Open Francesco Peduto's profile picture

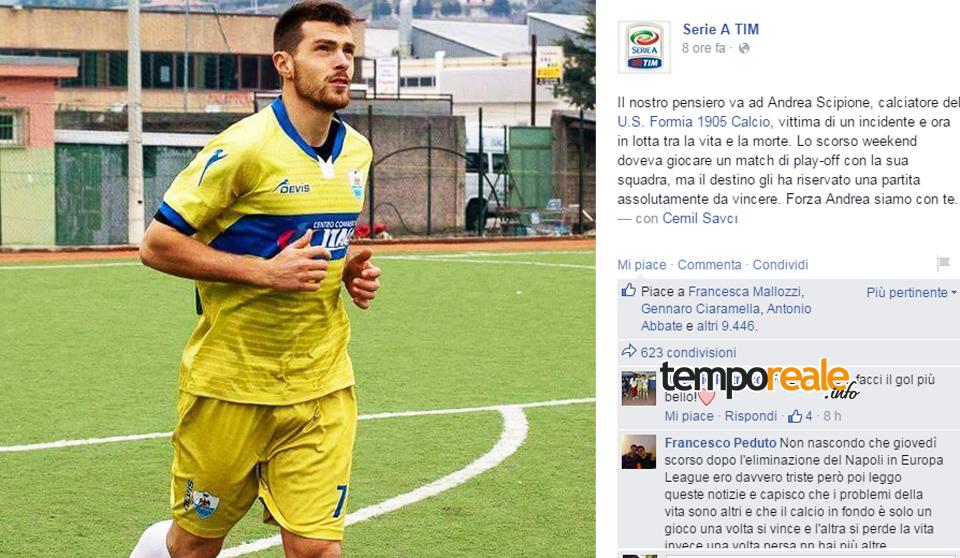[x=639, y=452]
